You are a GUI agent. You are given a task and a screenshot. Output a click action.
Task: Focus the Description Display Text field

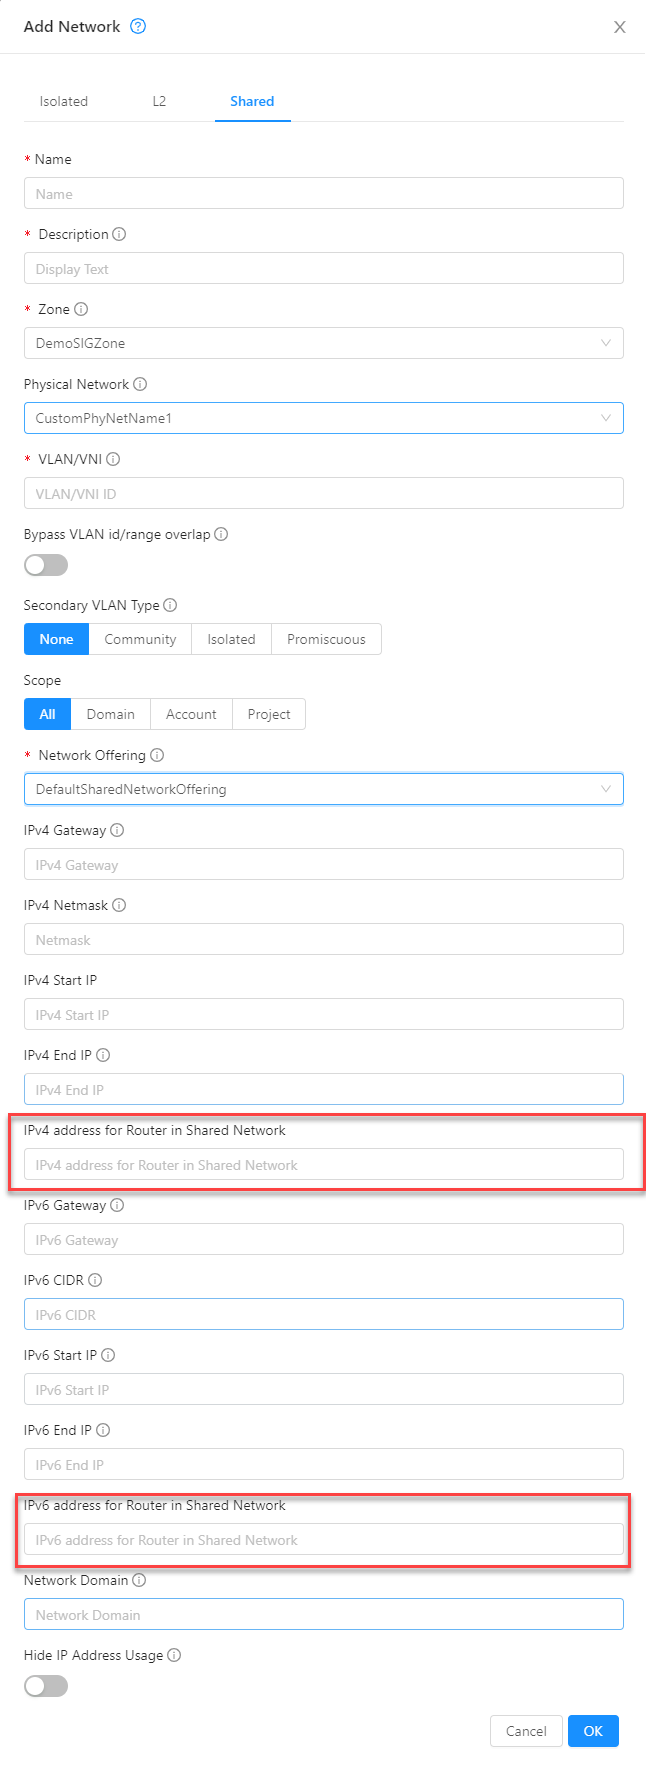point(324,268)
